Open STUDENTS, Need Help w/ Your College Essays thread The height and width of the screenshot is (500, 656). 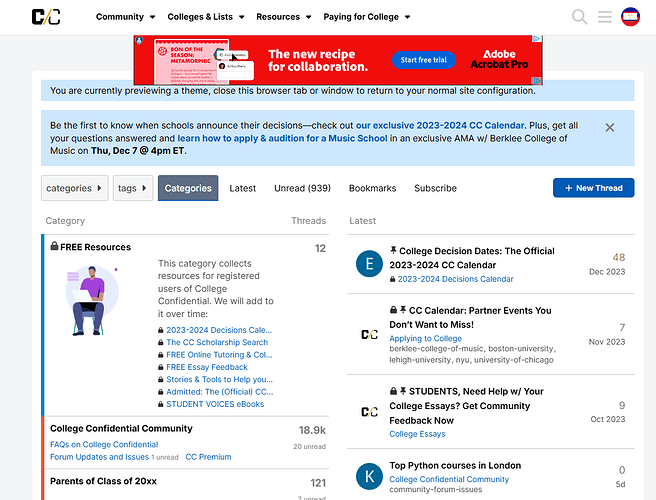tap(466, 406)
